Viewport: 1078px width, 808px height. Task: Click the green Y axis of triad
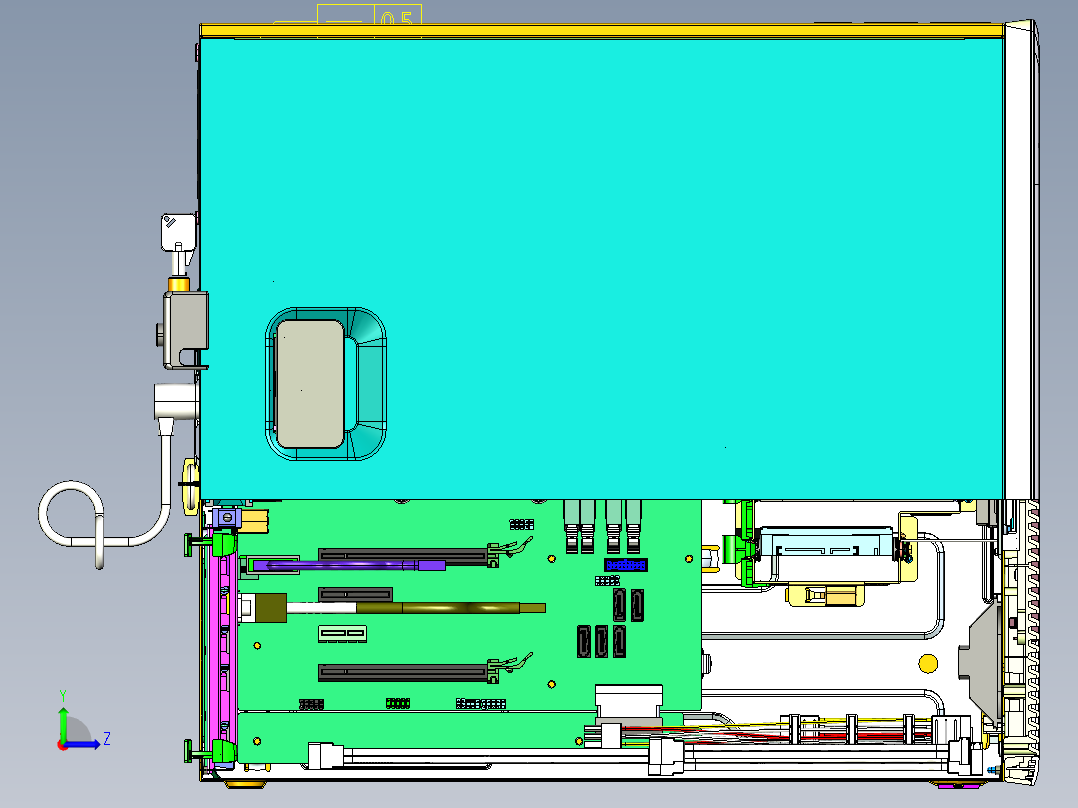(x=63, y=724)
